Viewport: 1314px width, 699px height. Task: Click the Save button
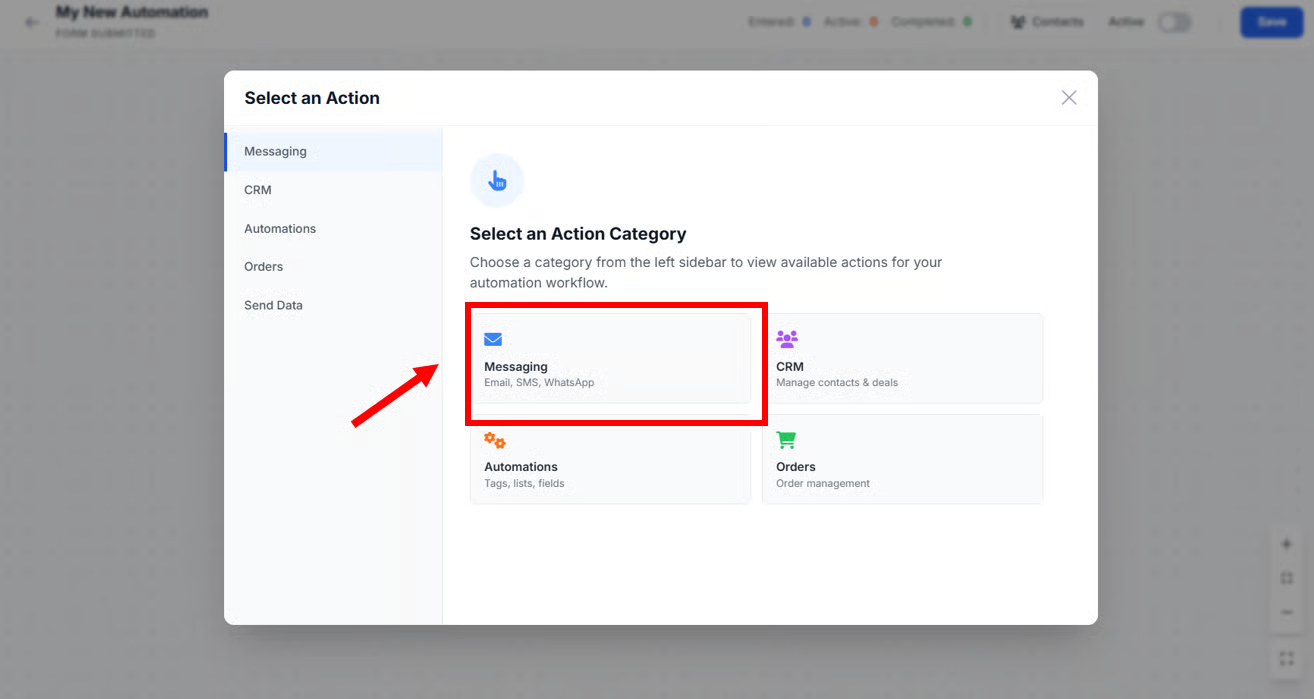pyautogui.click(x=1271, y=22)
